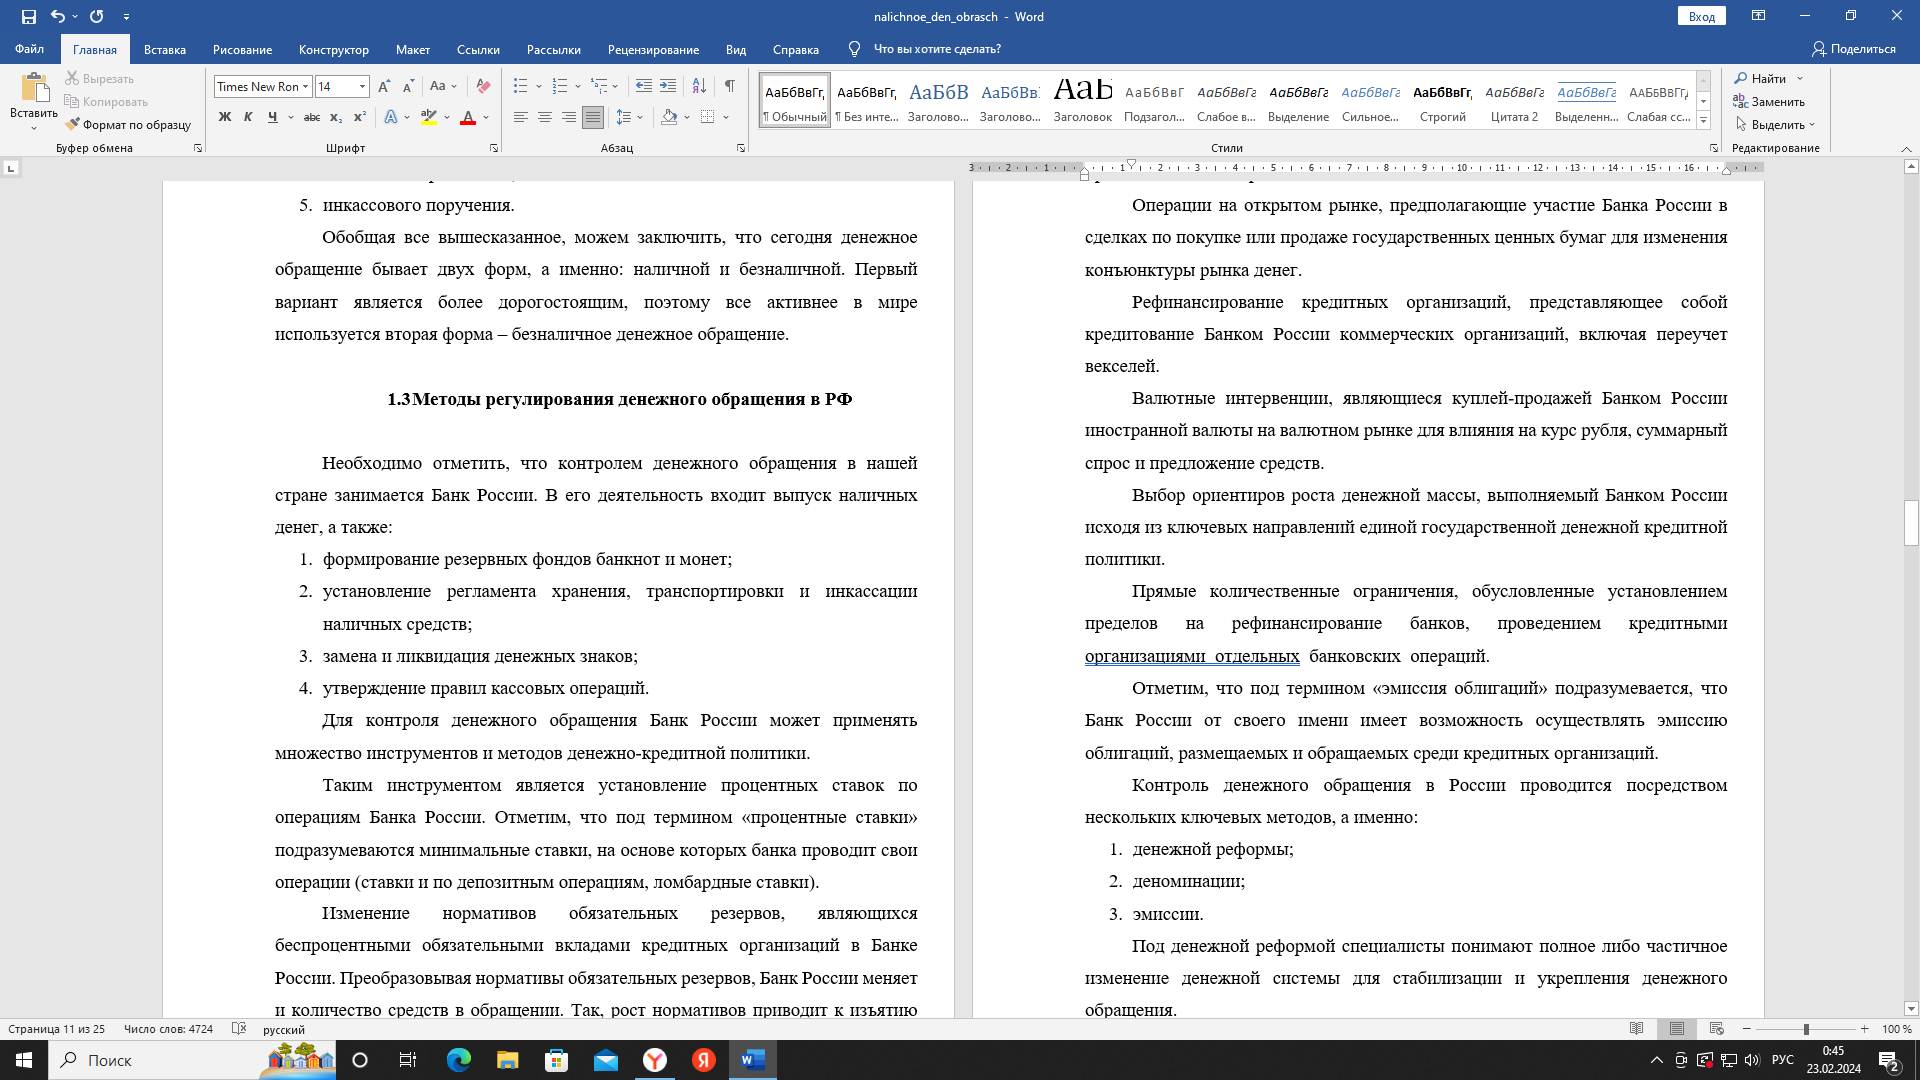This screenshot has height=1080, width=1920.
Task: Click Заменить in the editing group
Action: (x=1769, y=102)
